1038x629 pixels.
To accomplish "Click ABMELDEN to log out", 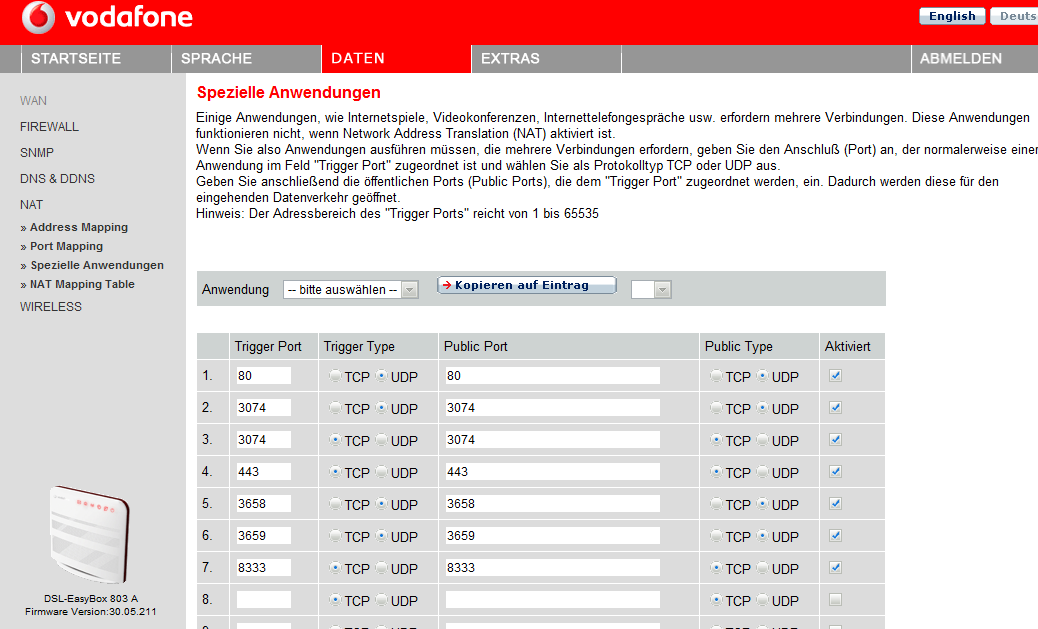I will point(960,59).
